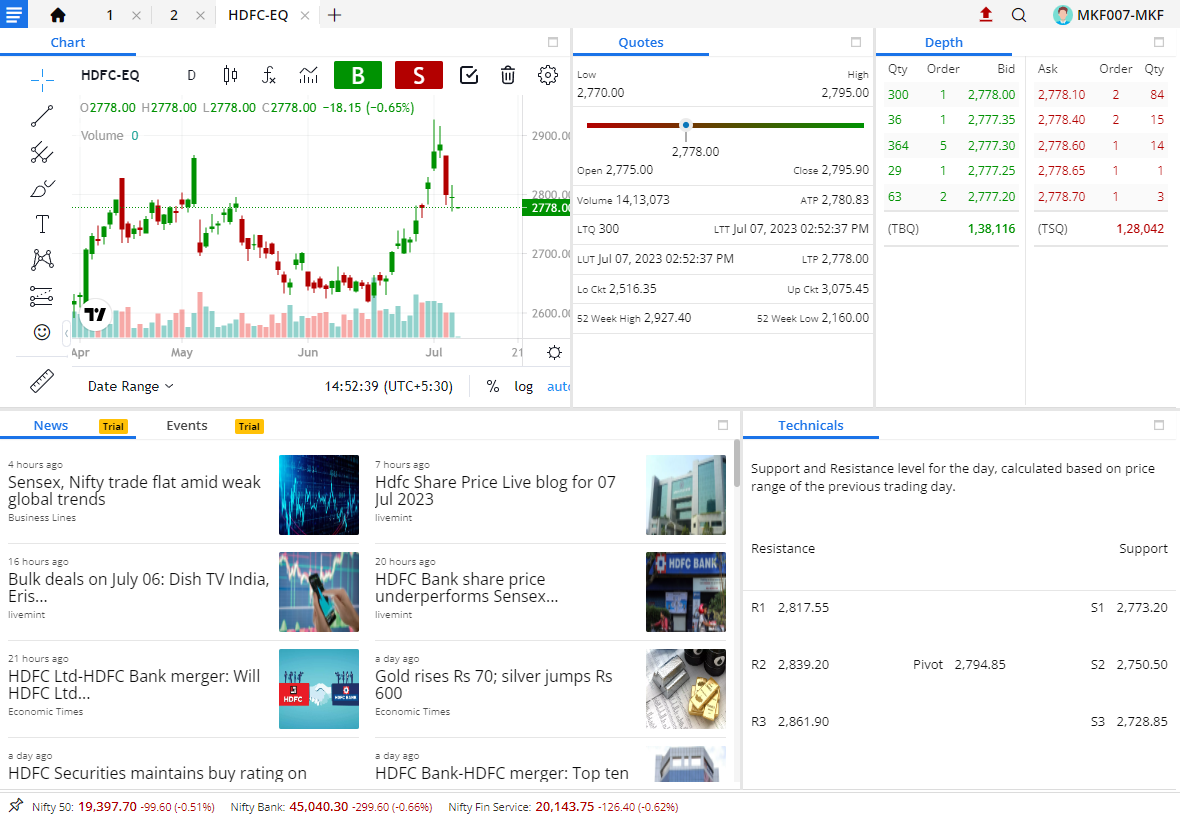
Task: Select the prediction and measurement tool
Action: point(42,296)
